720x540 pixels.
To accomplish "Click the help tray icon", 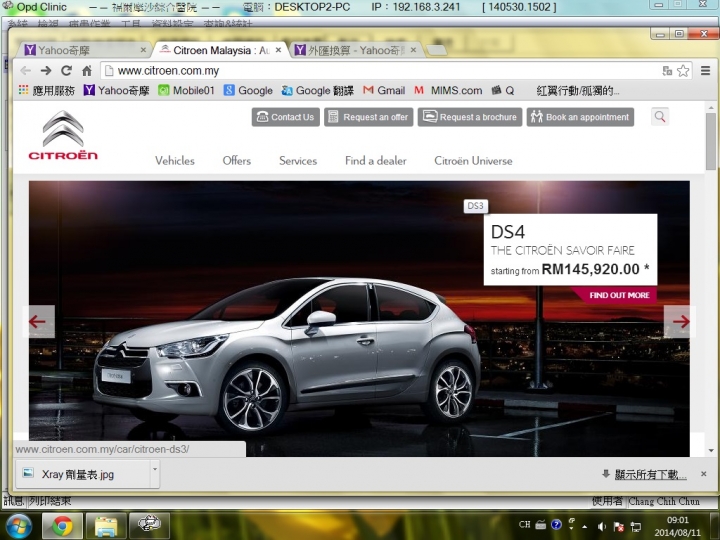I will click(x=556, y=524).
